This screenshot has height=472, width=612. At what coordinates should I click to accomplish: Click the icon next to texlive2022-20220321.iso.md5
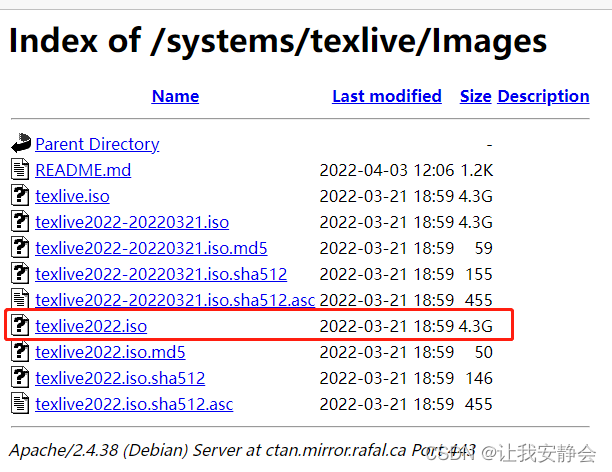[20, 247]
